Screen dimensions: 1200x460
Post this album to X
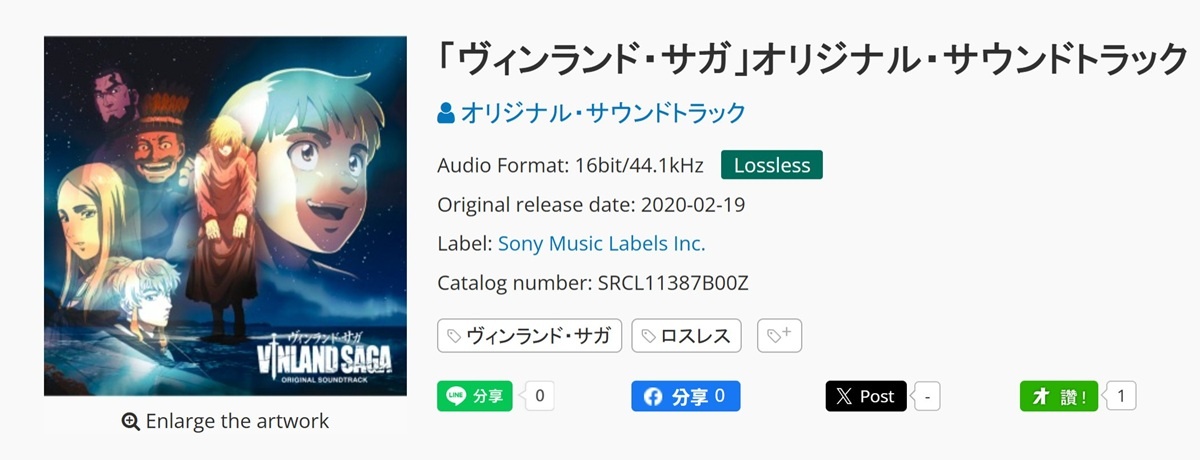point(866,397)
